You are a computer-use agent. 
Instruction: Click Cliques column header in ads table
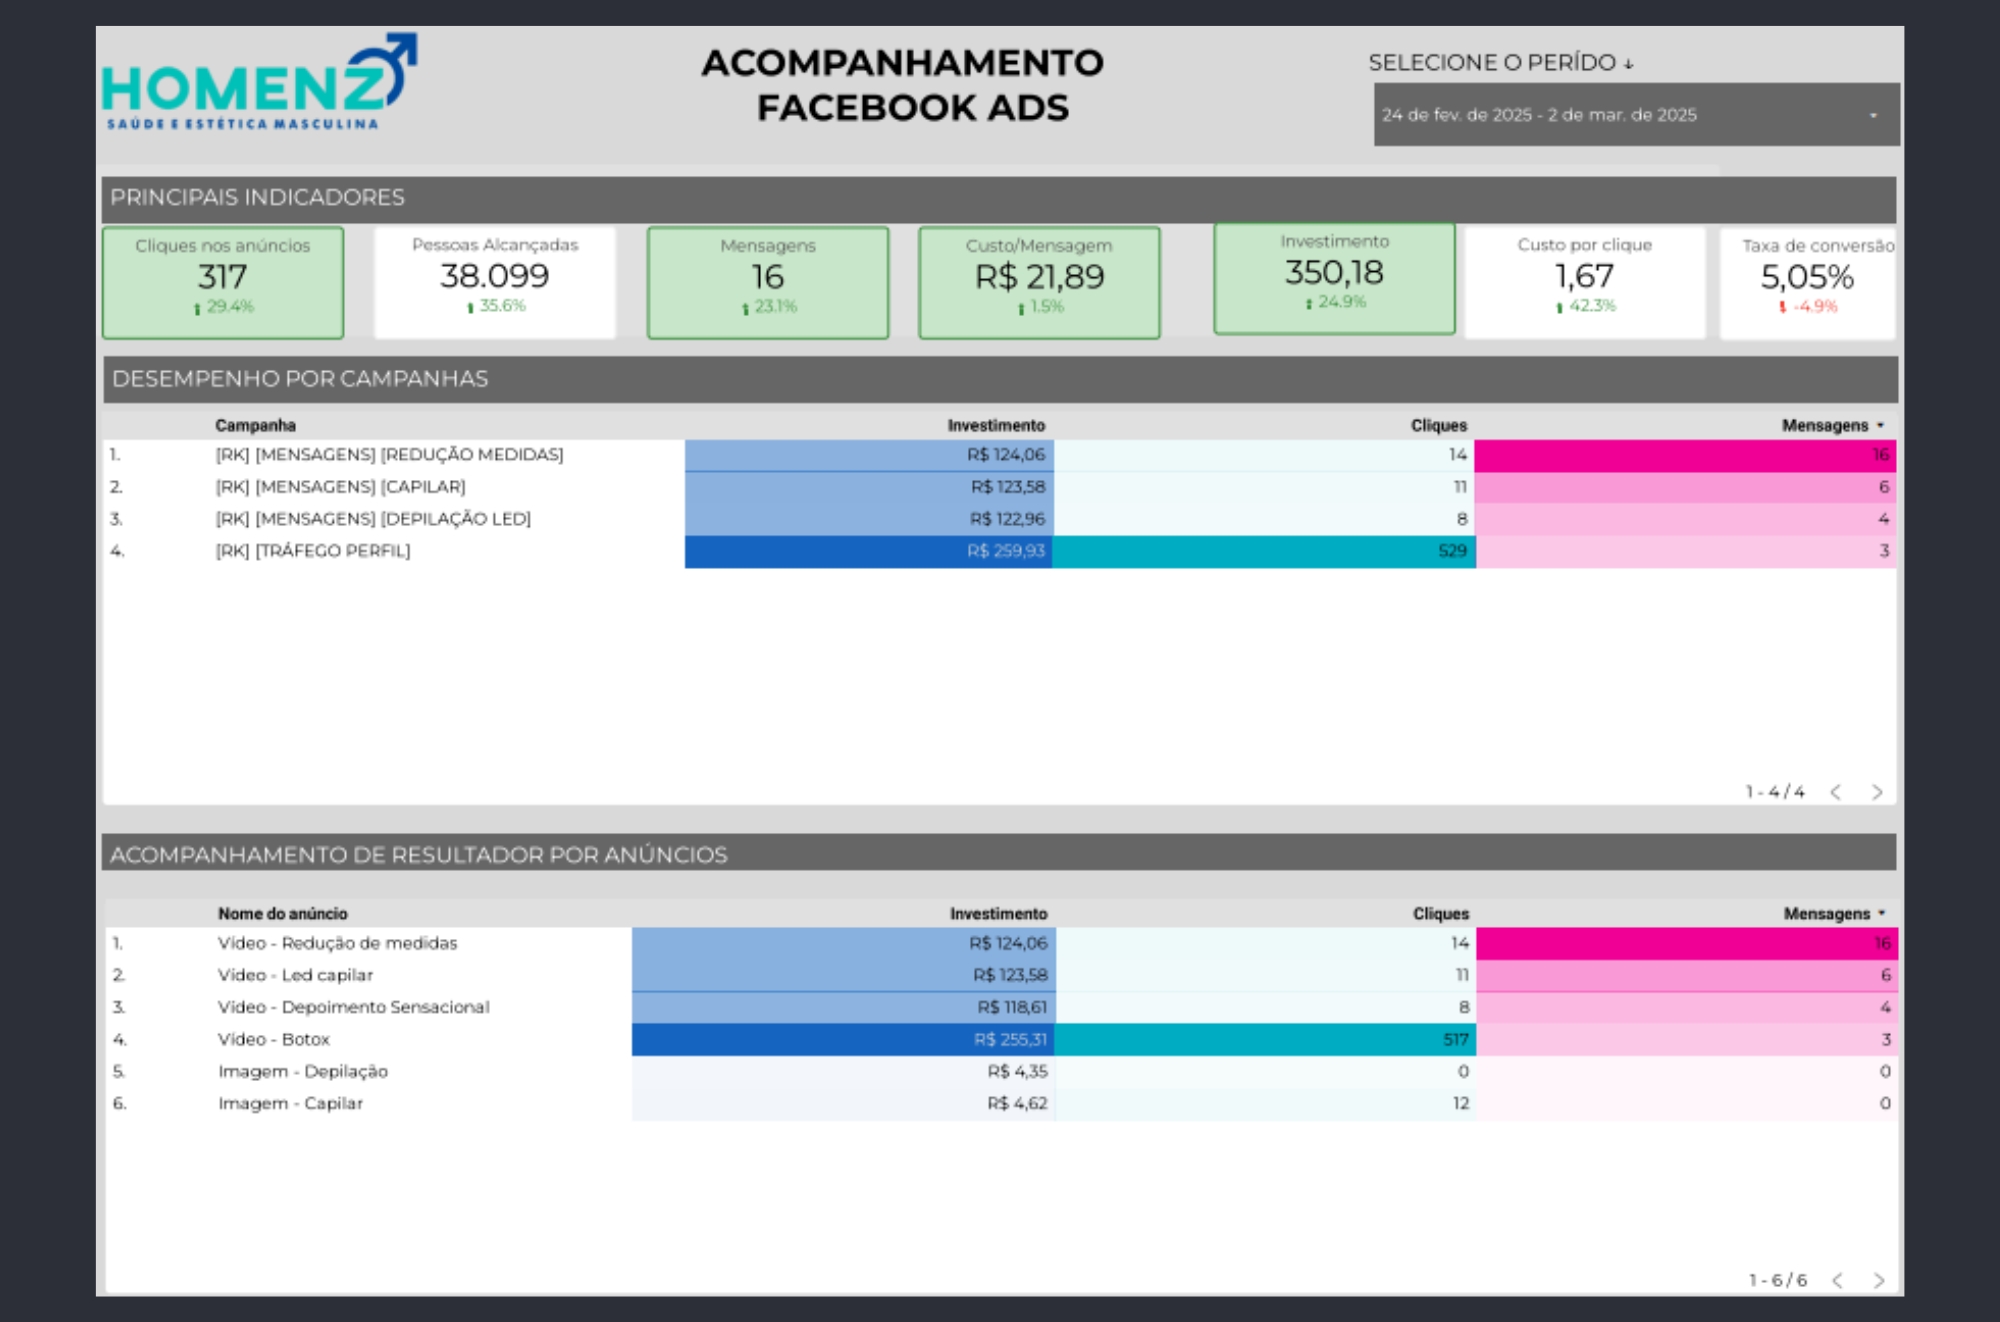click(x=1440, y=914)
